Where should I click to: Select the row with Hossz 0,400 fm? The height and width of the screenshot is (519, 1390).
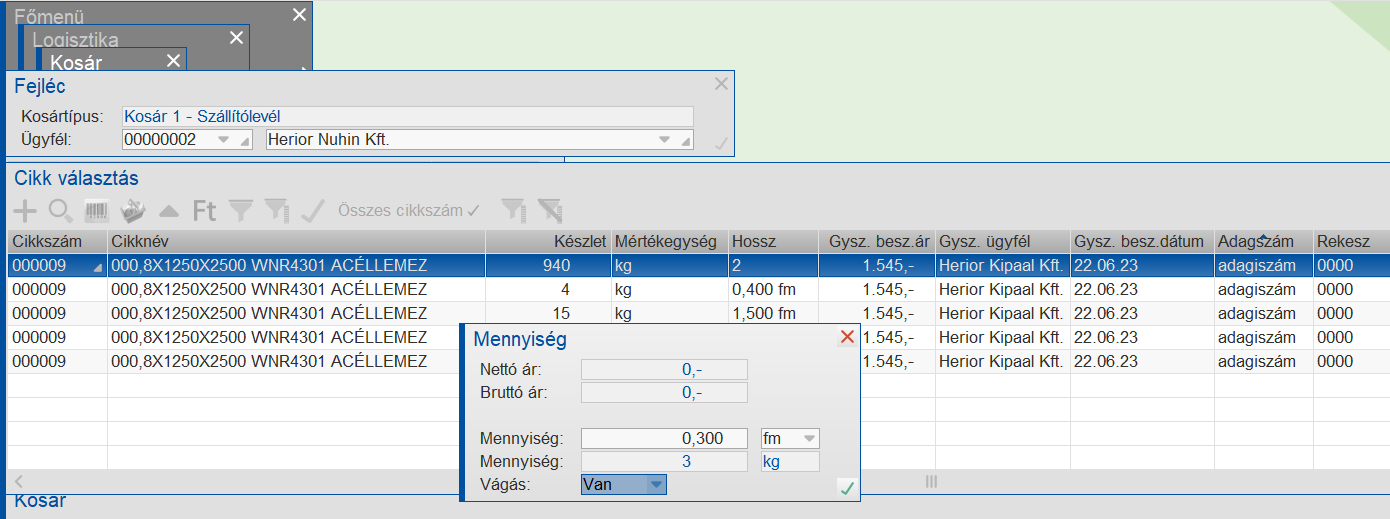click(x=698, y=289)
